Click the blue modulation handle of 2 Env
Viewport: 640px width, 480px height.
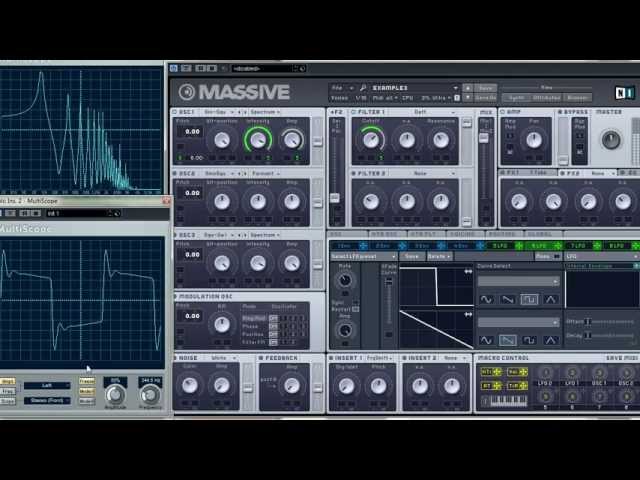click(x=402, y=246)
